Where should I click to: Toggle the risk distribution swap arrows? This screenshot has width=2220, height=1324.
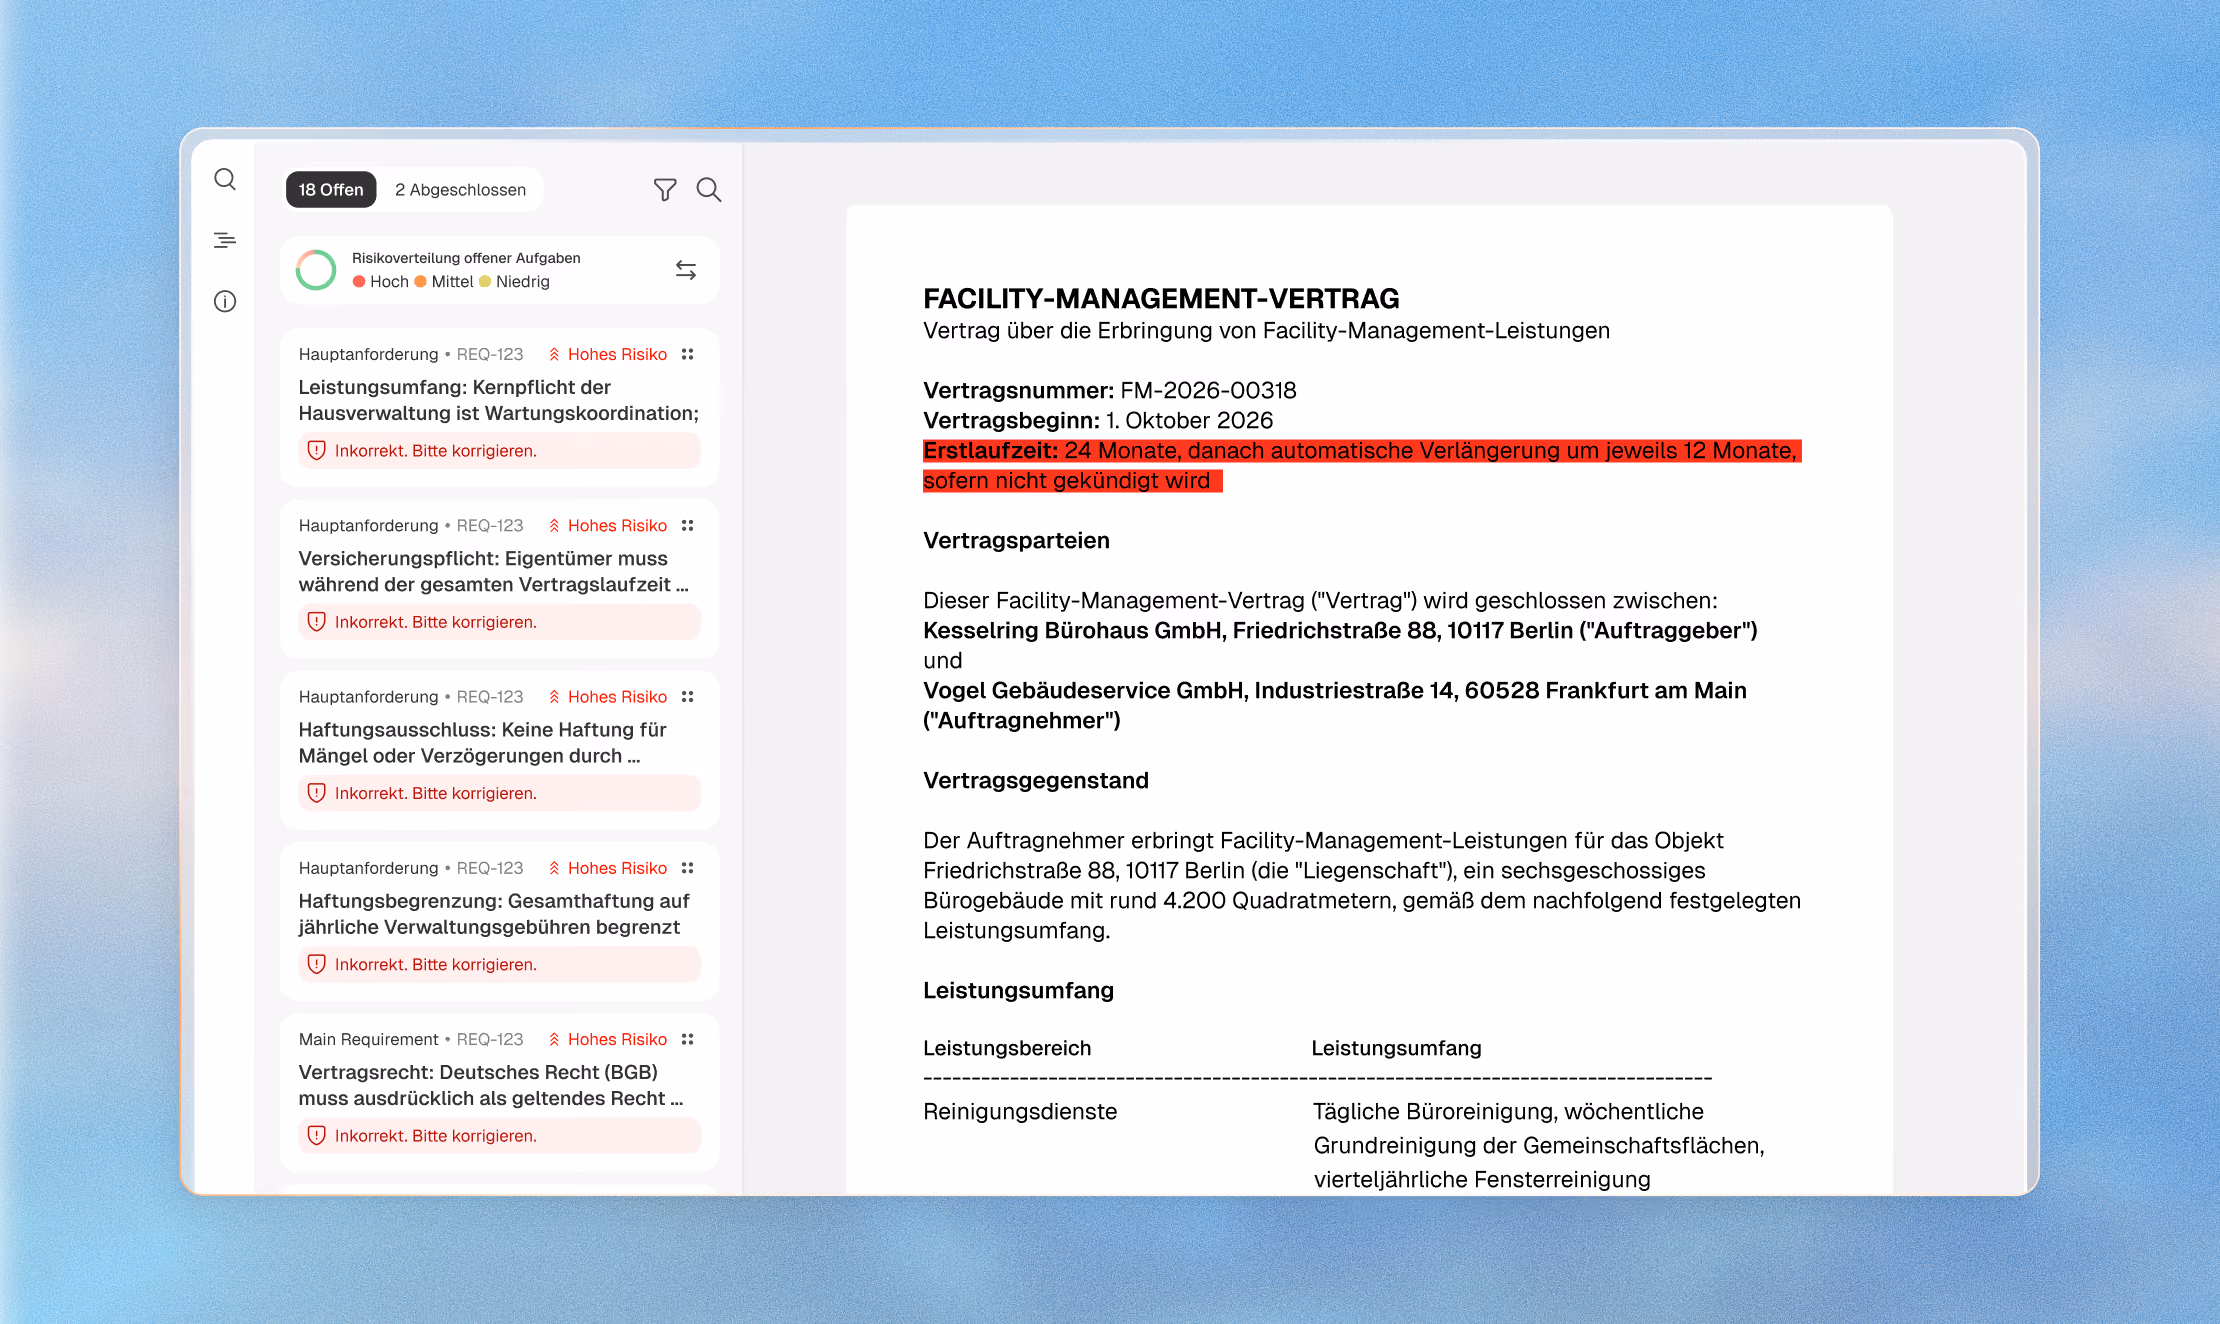click(686, 270)
